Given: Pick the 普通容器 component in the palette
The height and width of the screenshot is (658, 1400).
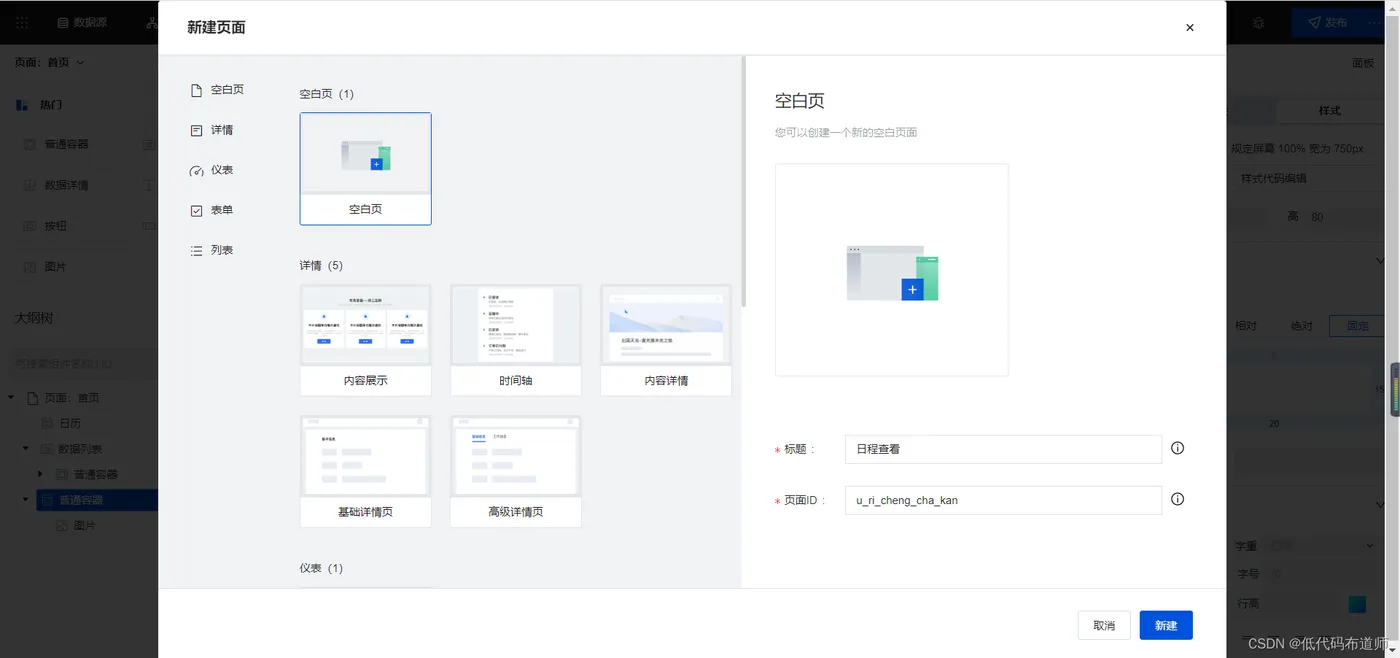Looking at the screenshot, I should point(56,144).
